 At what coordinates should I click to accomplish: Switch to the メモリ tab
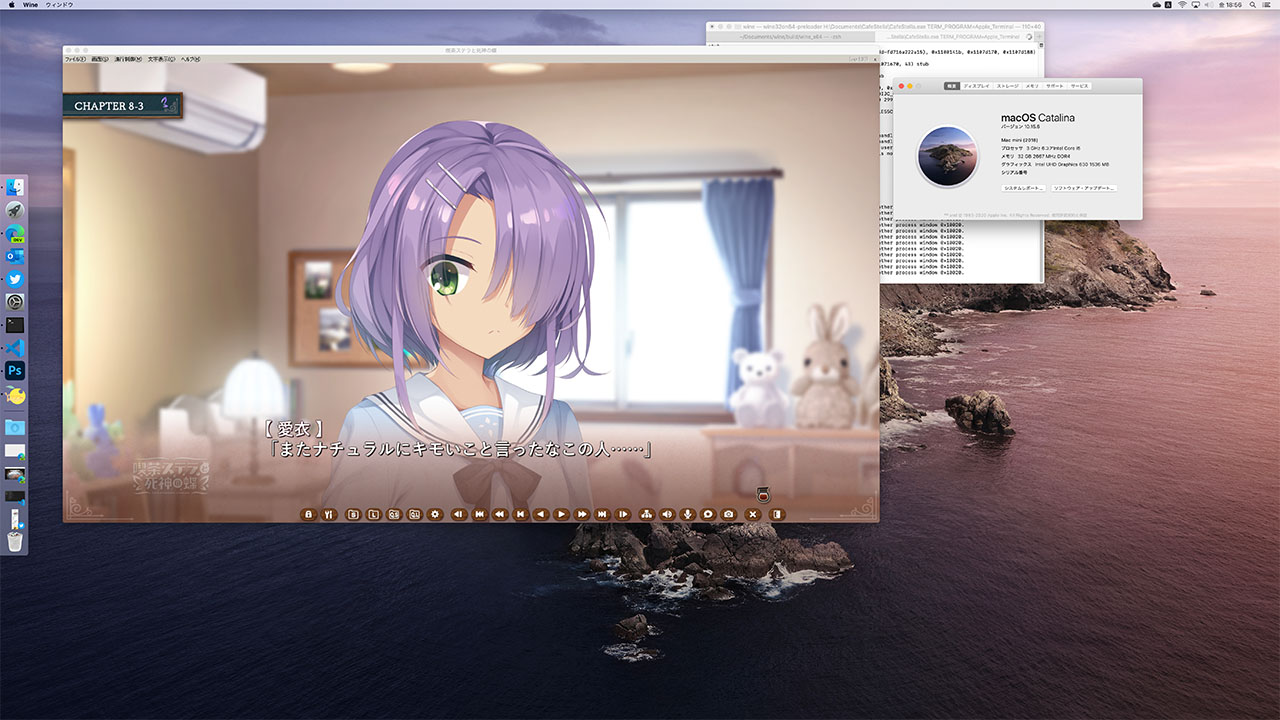[1033, 86]
